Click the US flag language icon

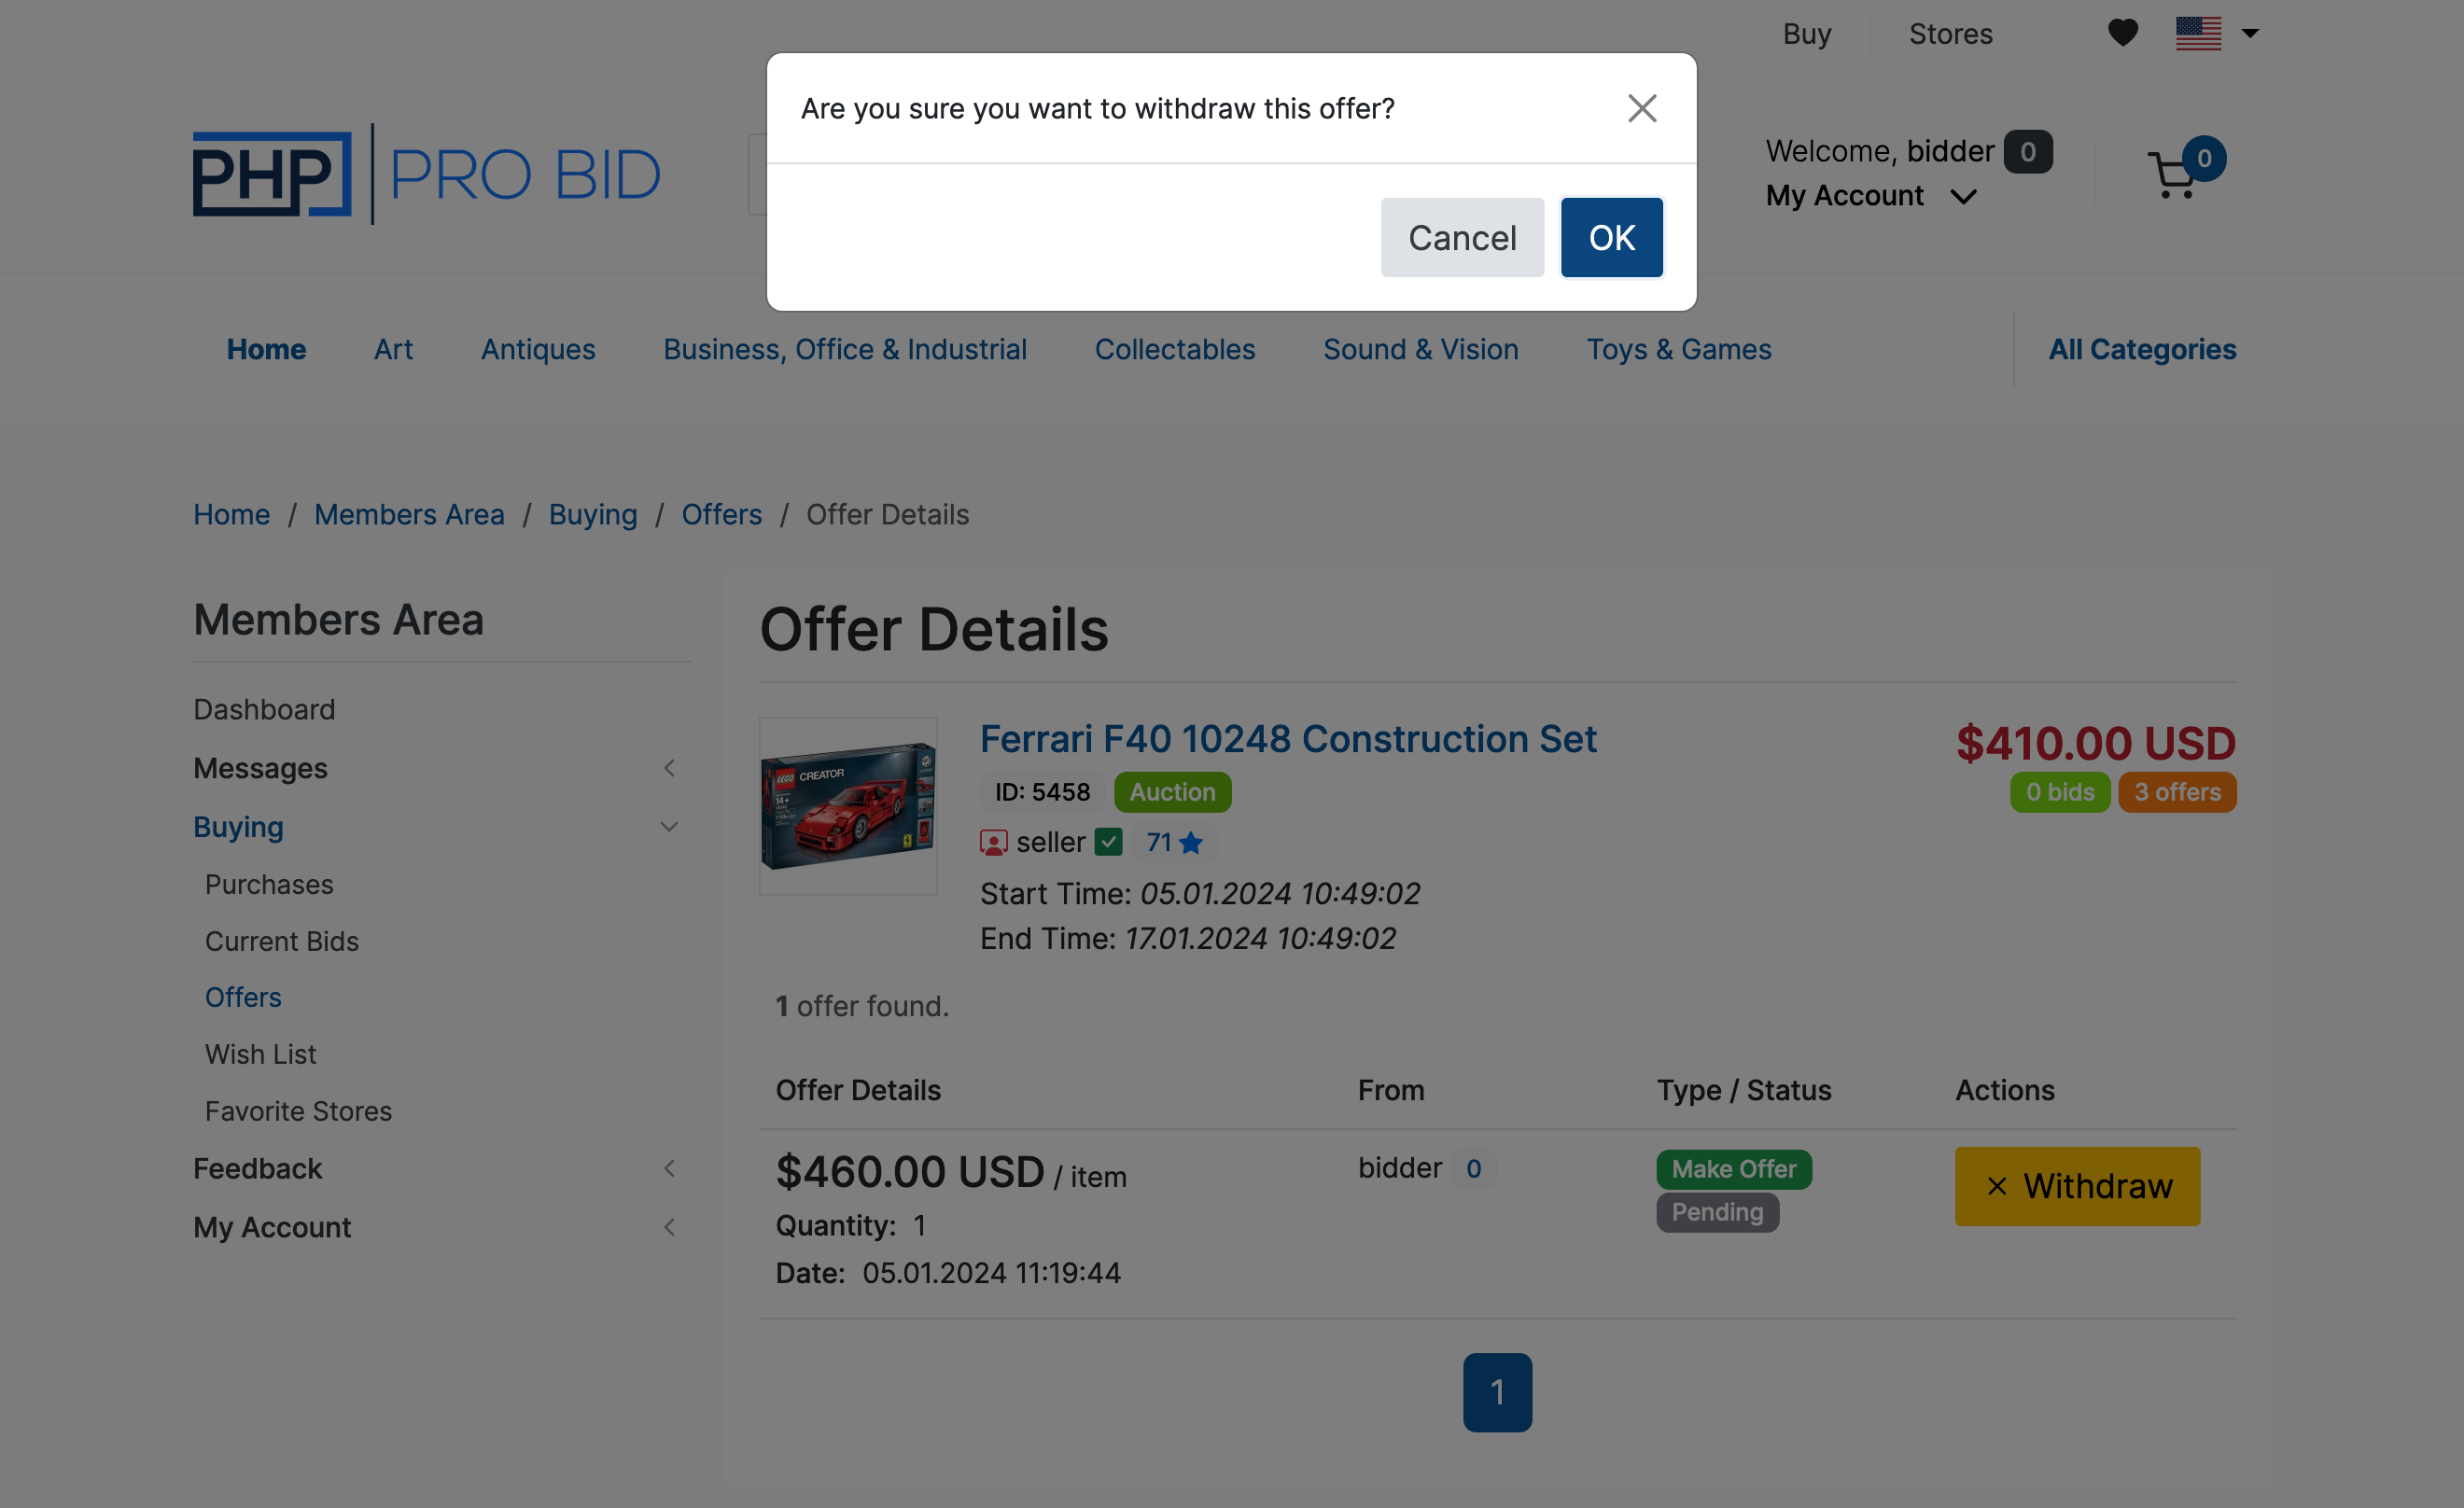tap(2198, 33)
